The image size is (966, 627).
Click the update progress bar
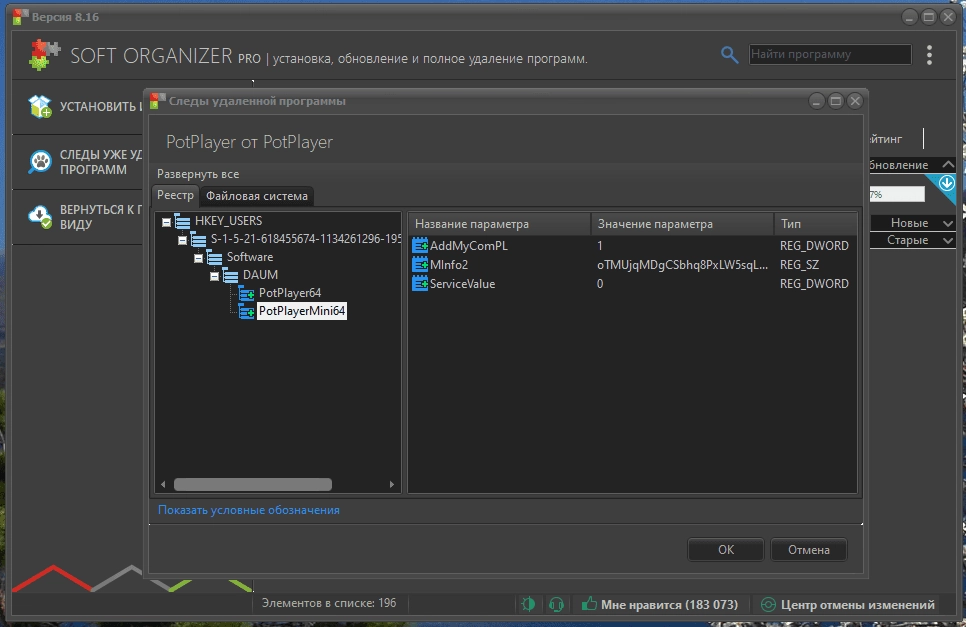click(897, 195)
